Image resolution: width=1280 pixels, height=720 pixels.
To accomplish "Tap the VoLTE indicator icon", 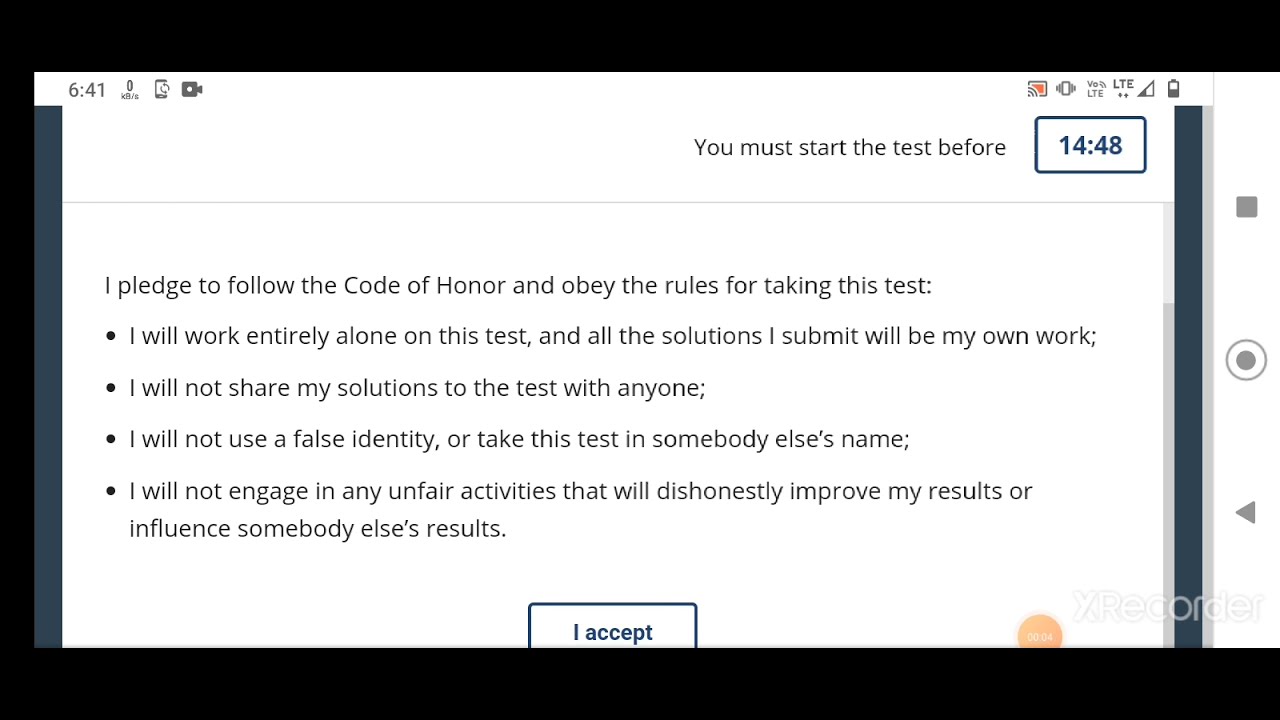I will tap(1096, 89).
